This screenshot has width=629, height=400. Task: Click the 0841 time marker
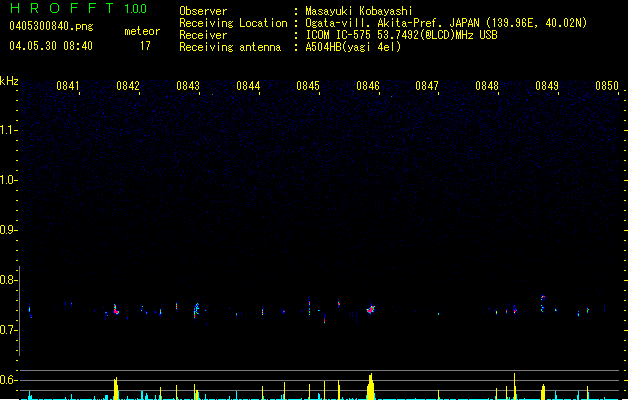[68, 86]
